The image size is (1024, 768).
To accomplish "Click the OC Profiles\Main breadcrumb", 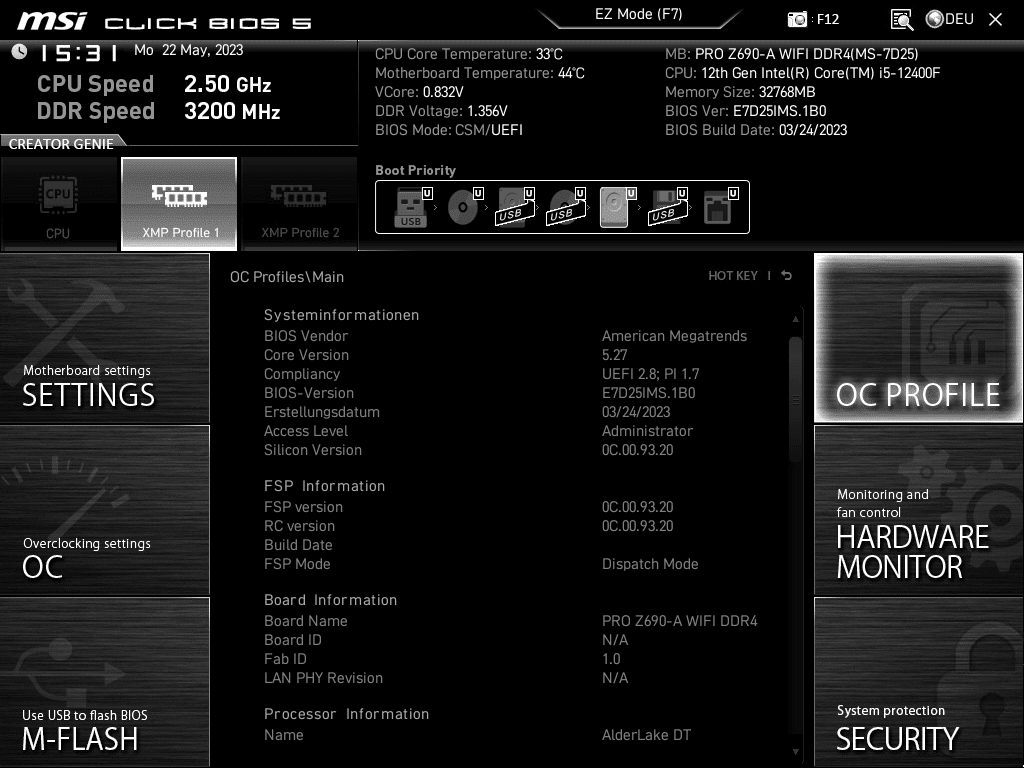I will 287,277.
